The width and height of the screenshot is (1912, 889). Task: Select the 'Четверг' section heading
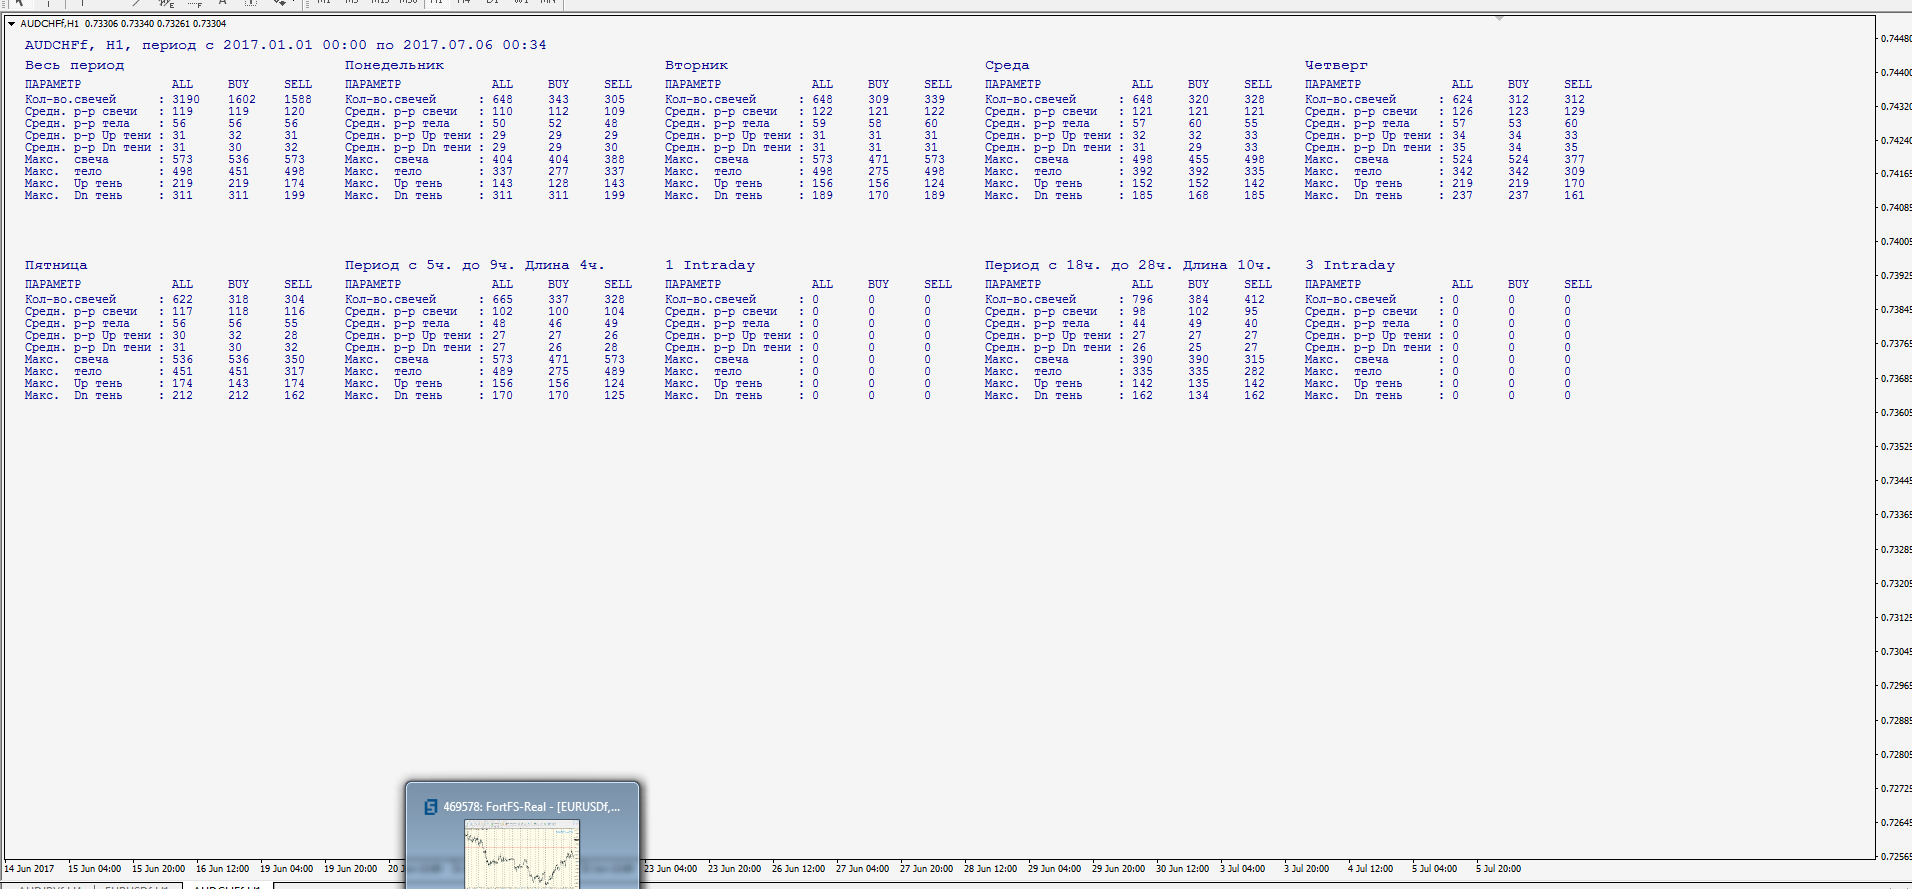click(x=1336, y=65)
